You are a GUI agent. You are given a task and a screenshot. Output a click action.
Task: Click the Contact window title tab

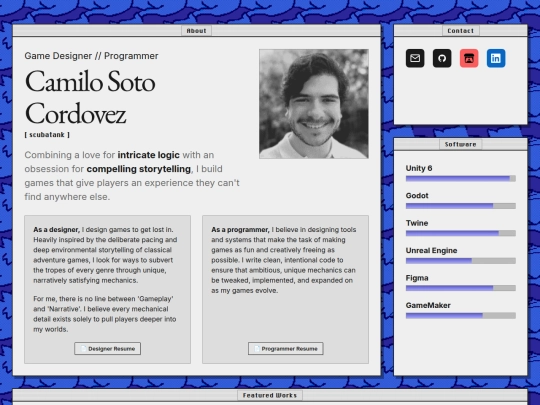461,31
